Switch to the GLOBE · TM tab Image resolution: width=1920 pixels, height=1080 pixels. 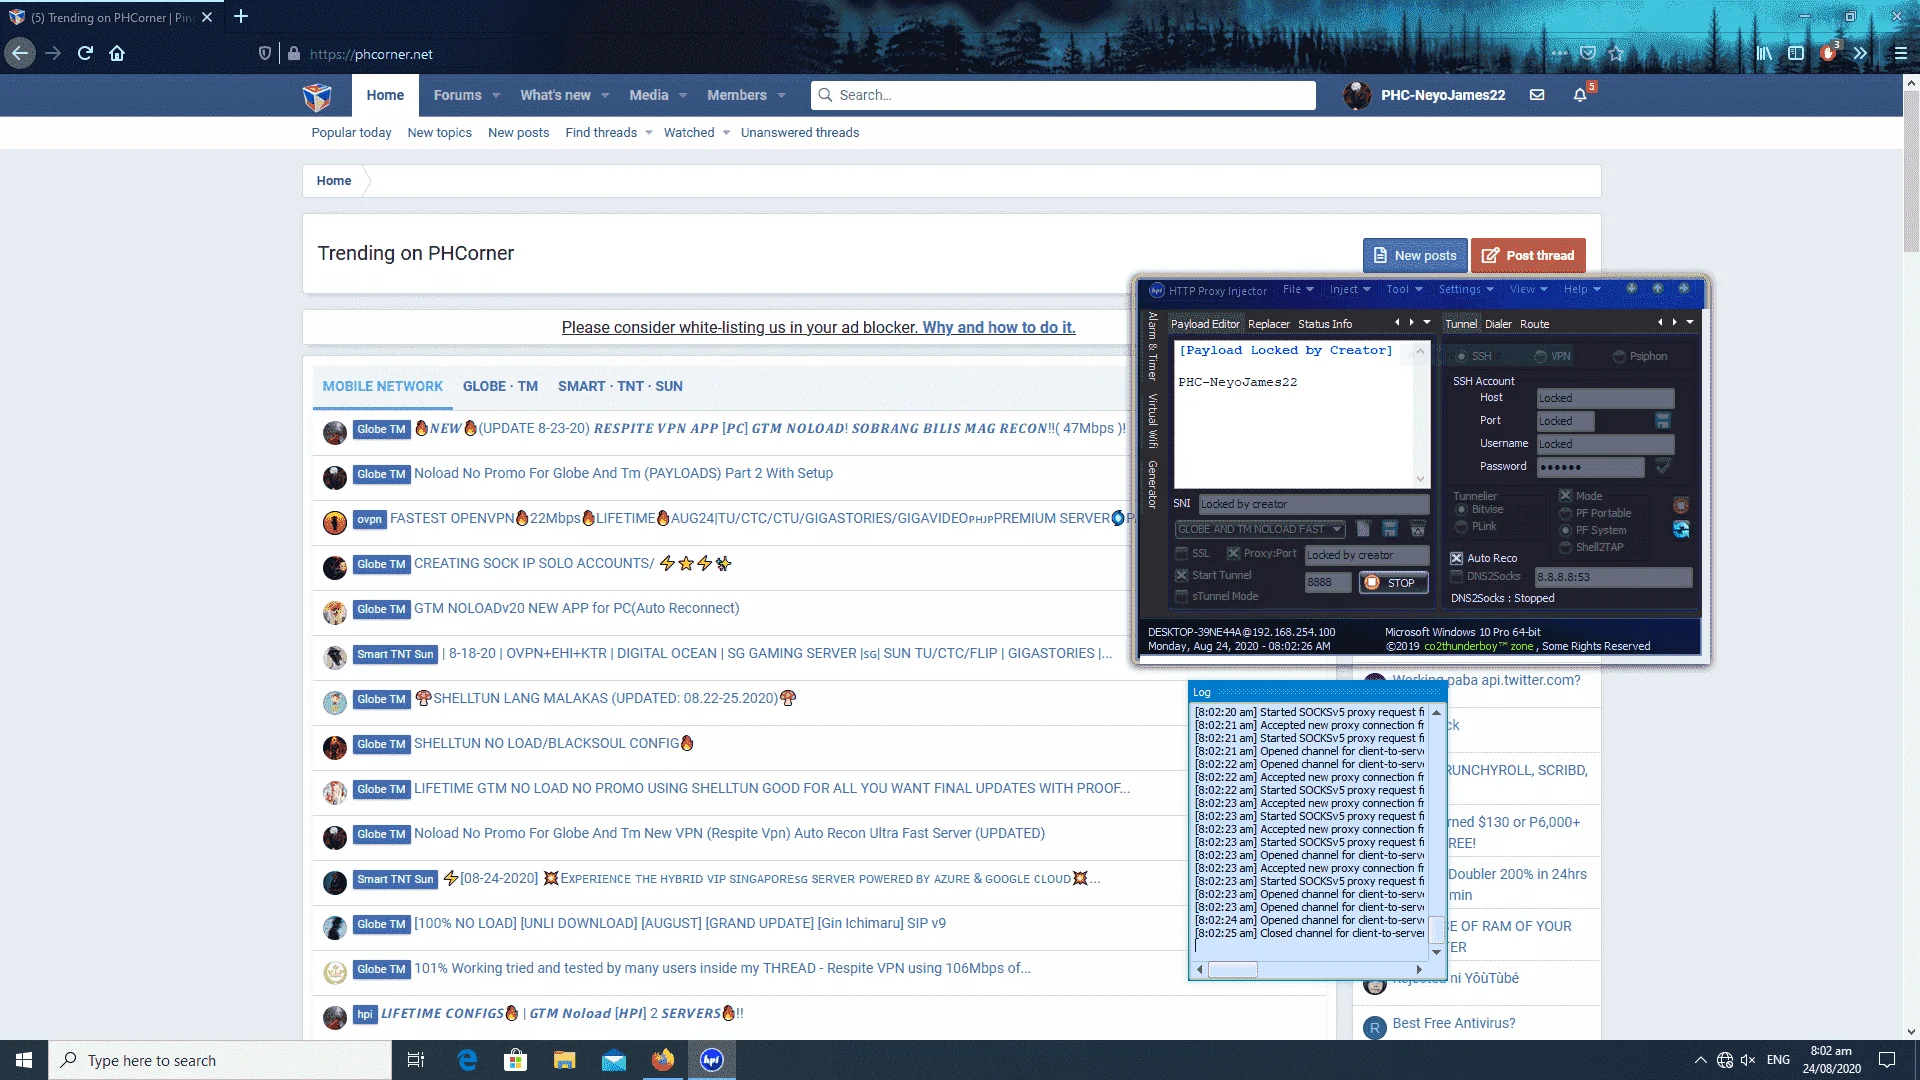500,386
